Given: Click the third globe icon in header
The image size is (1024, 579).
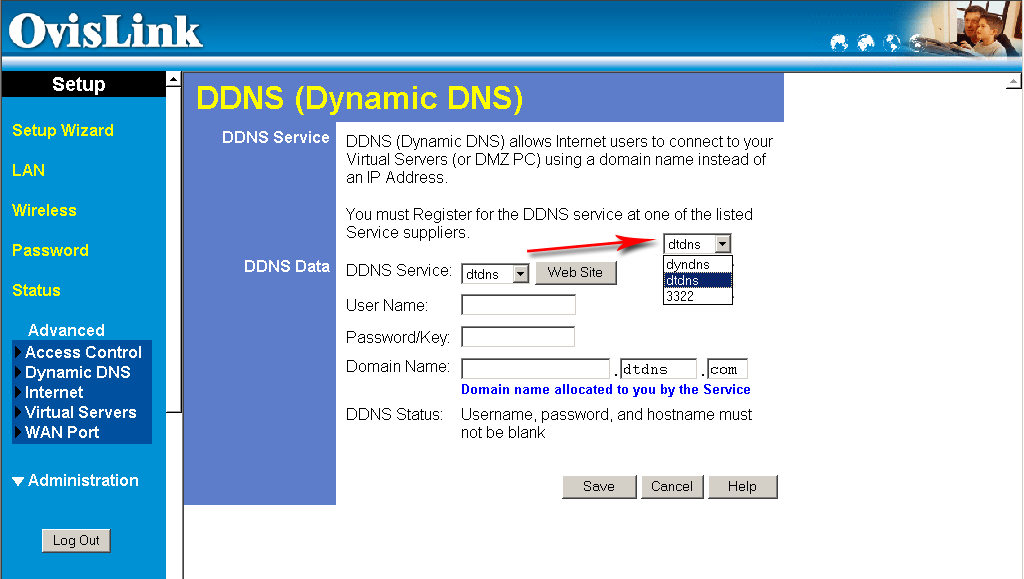Looking at the screenshot, I should tap(892, 43).
